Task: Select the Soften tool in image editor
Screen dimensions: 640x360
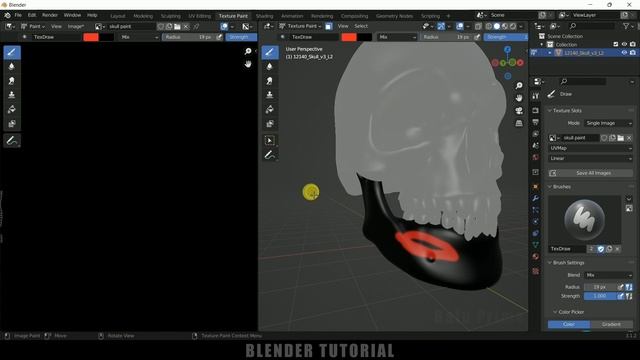Action: pyautogui.click(x=12, y=67)
